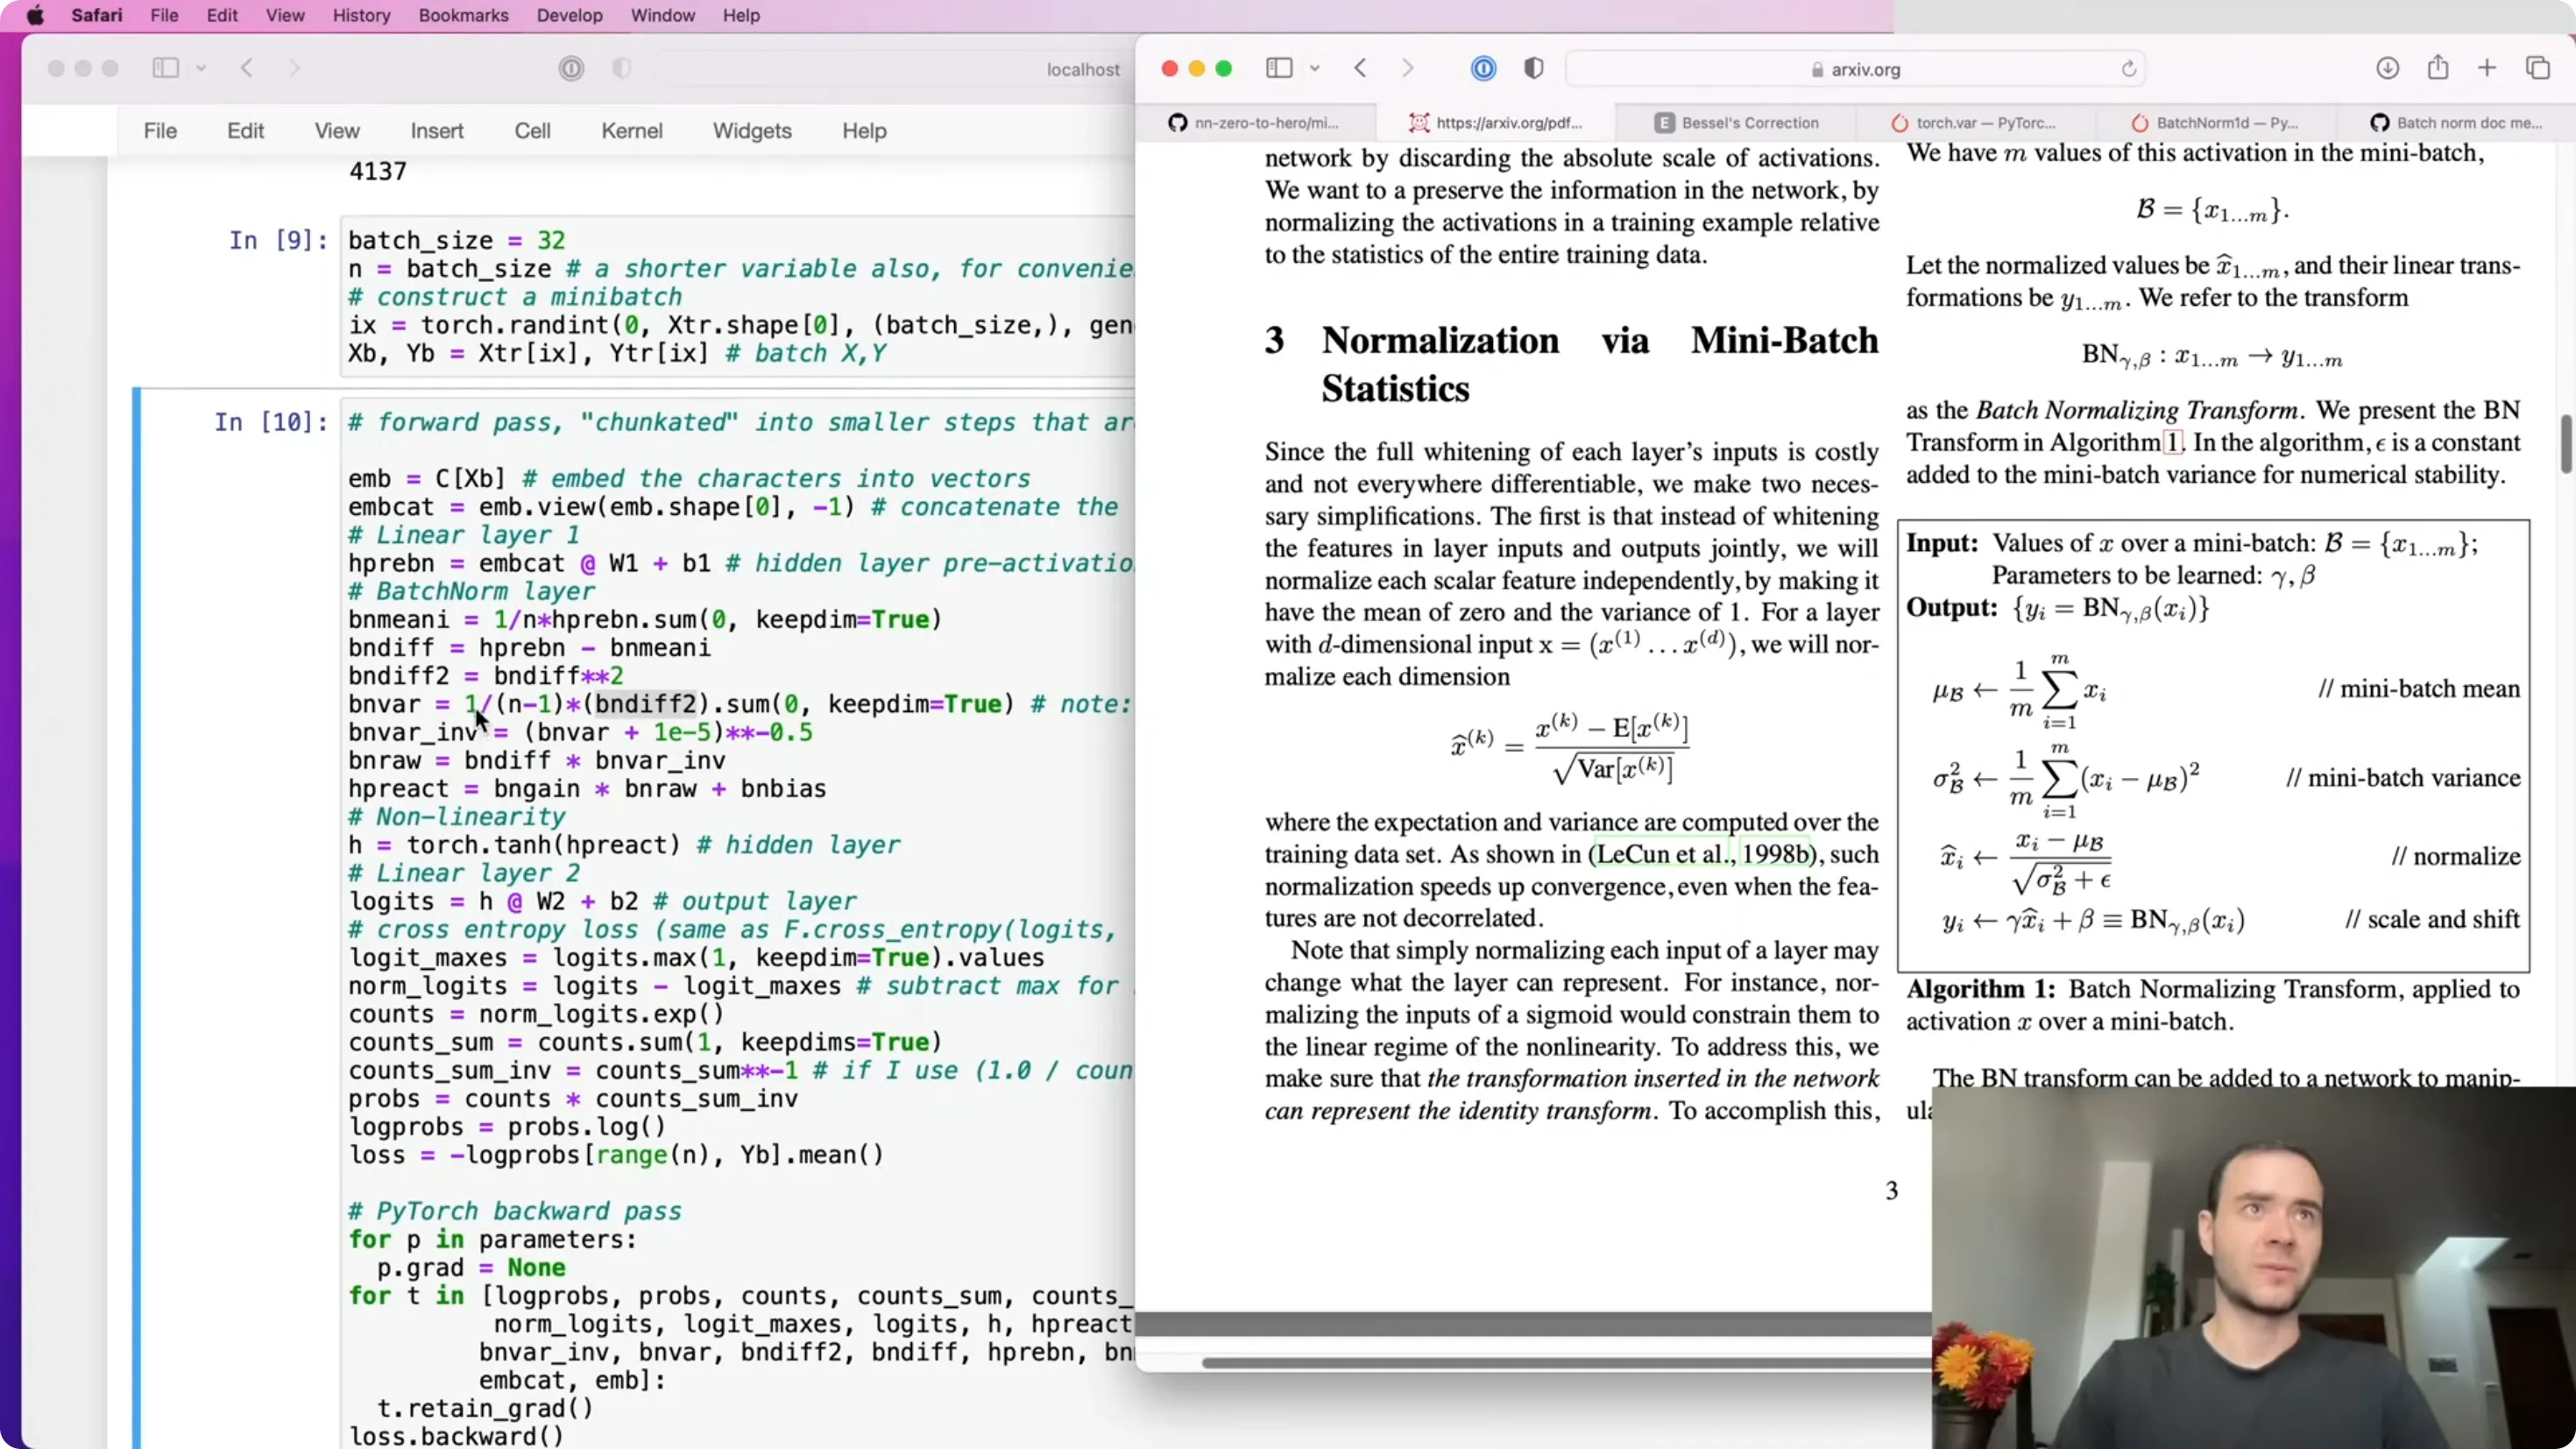The width and height of the screenshot is (2576, 1449).
Task: Show tab overview in arxiv window
Action: click(x=2538, y=68)
